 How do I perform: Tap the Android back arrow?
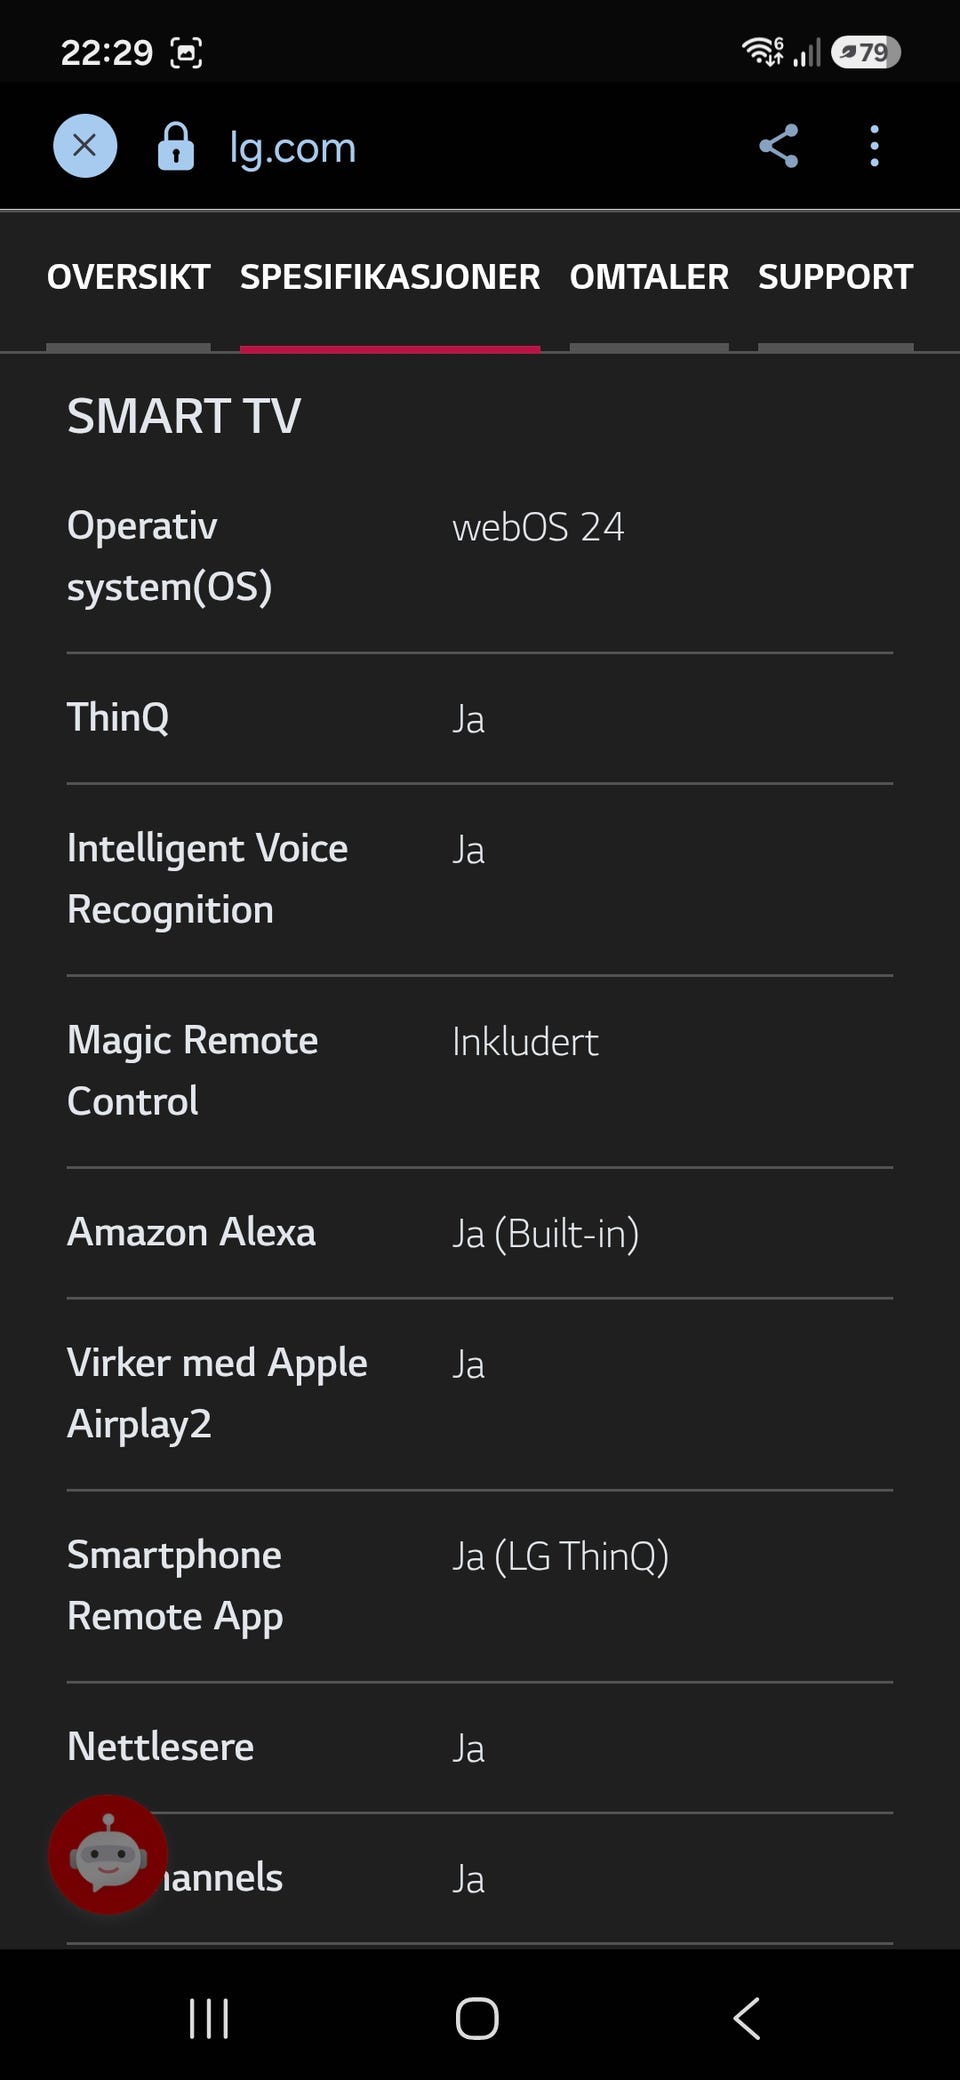747,2018
